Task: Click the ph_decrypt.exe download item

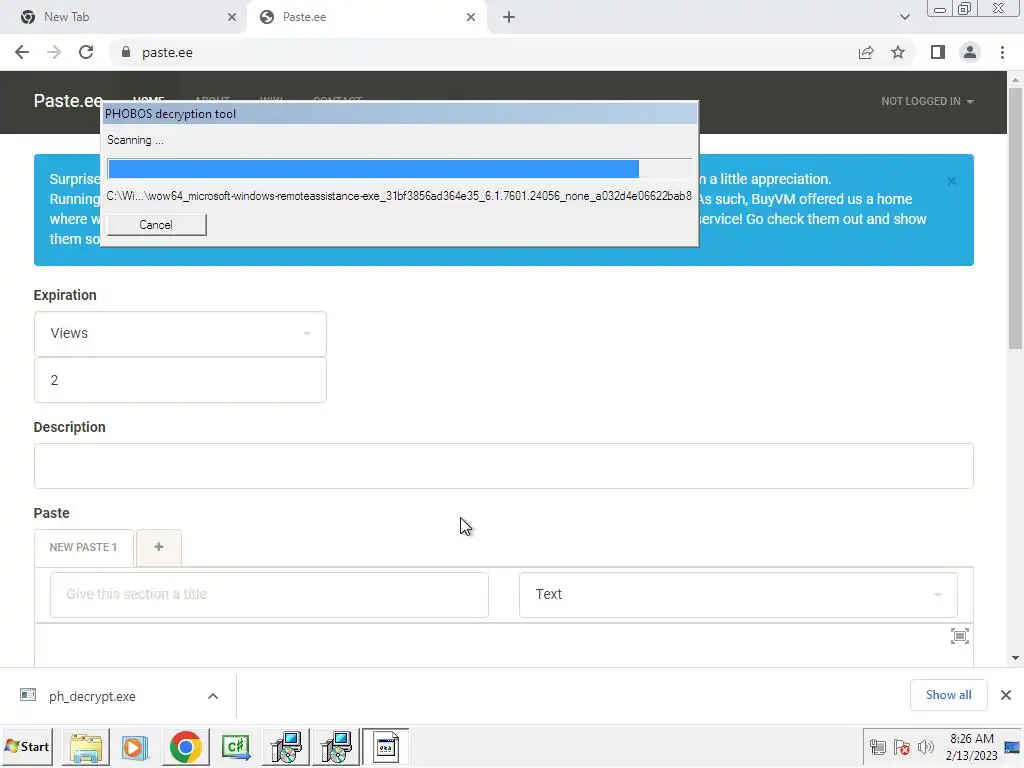Action: [92, 696]
